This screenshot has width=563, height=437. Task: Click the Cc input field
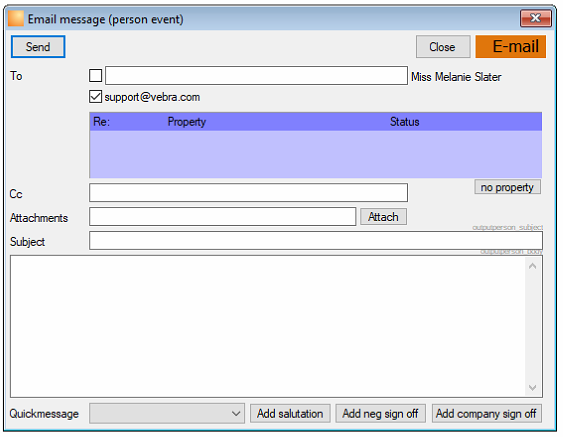coord(248,192)
